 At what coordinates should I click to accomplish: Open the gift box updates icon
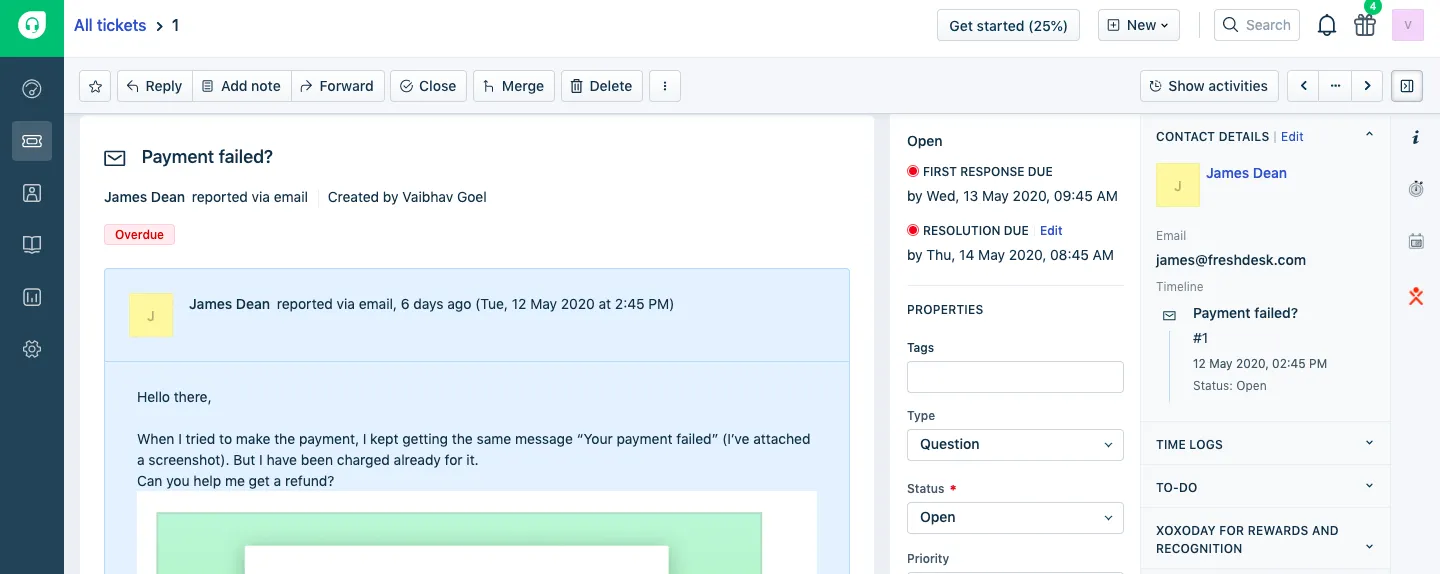click(1365, 26)
